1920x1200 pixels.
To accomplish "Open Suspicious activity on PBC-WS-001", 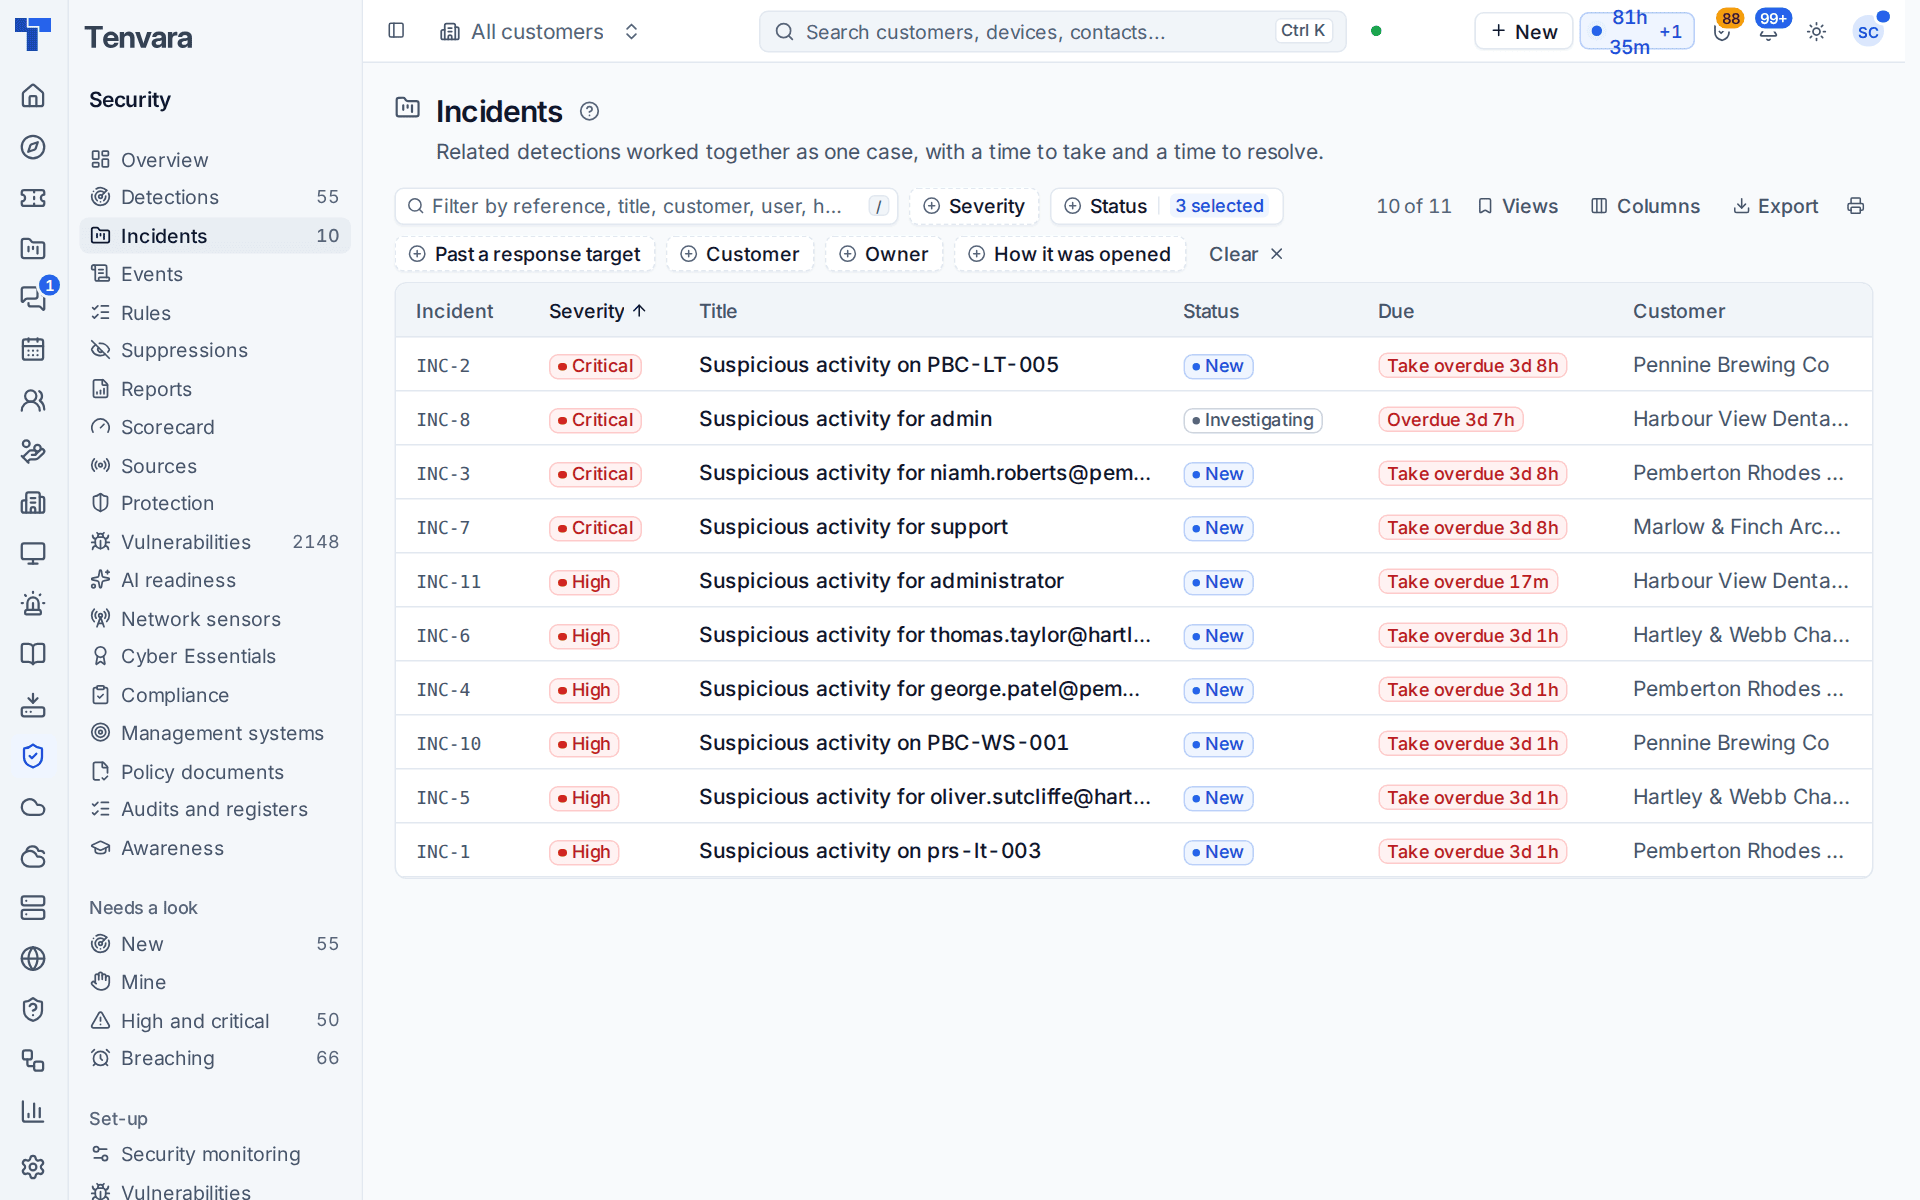I will tap(884, 743).
